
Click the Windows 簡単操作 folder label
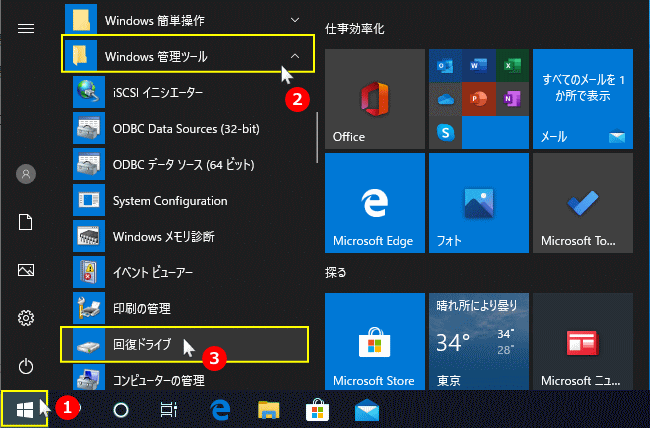click(155, 20)
